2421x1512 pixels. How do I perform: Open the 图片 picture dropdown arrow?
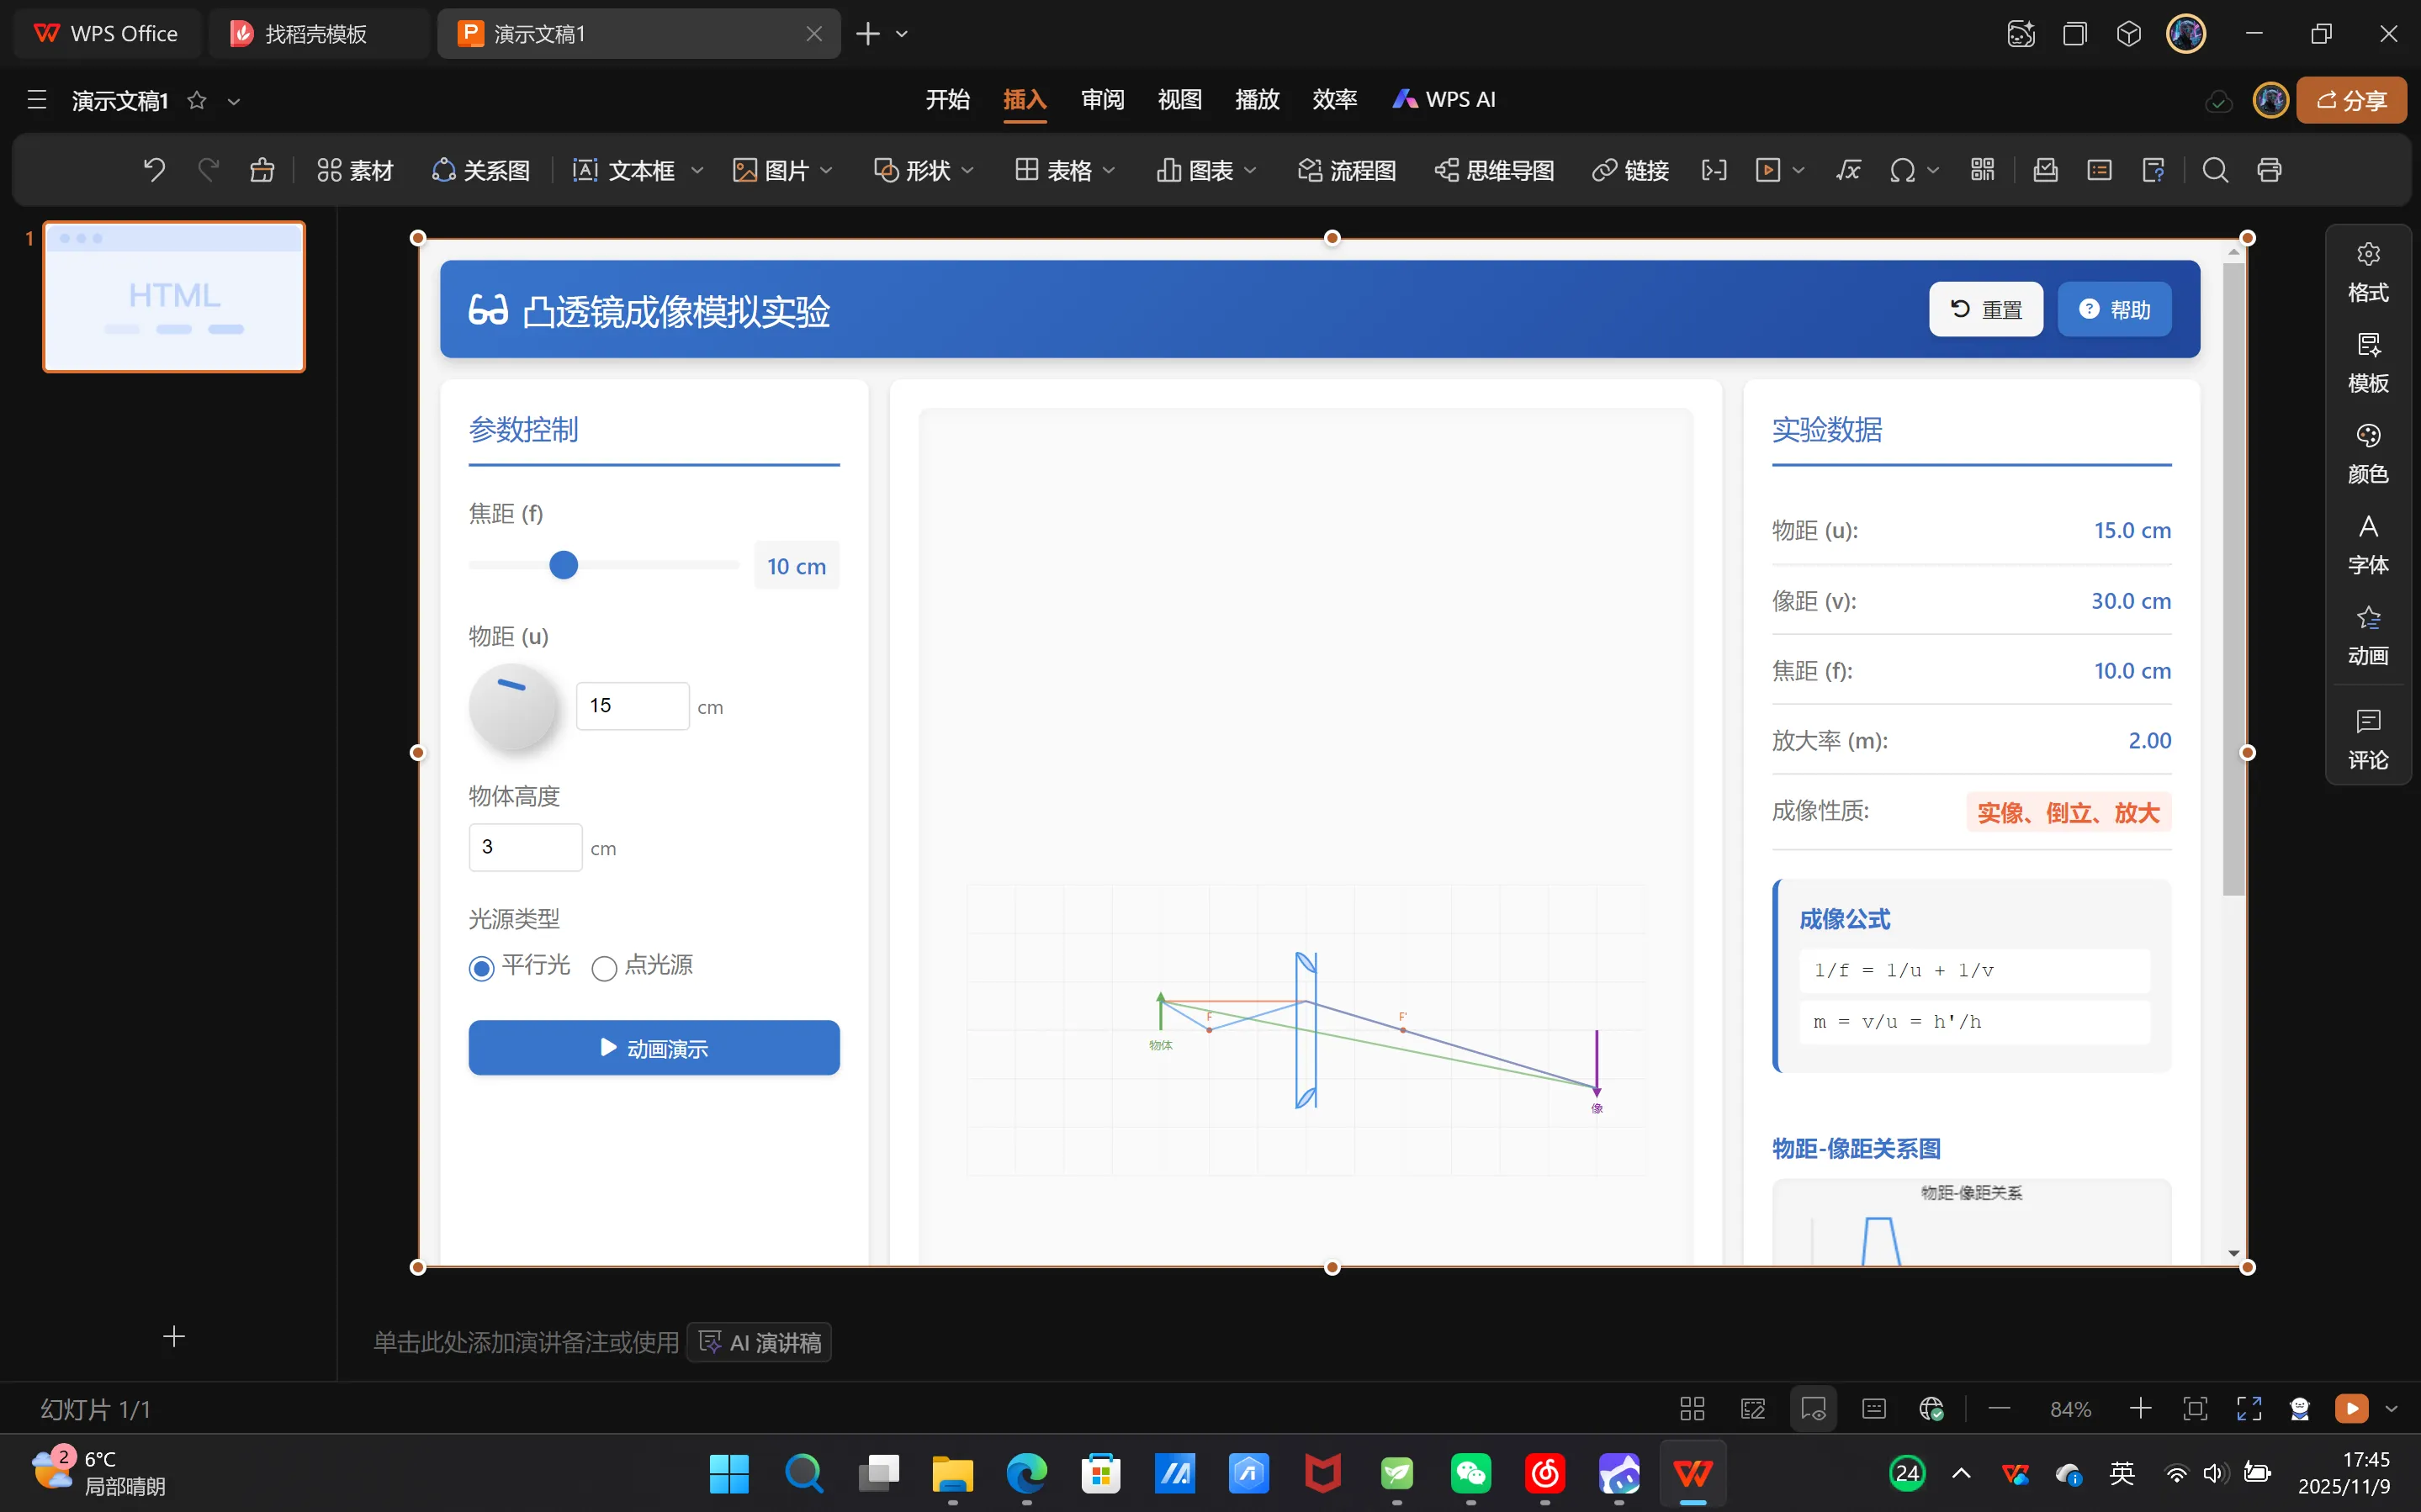[826, 170]
